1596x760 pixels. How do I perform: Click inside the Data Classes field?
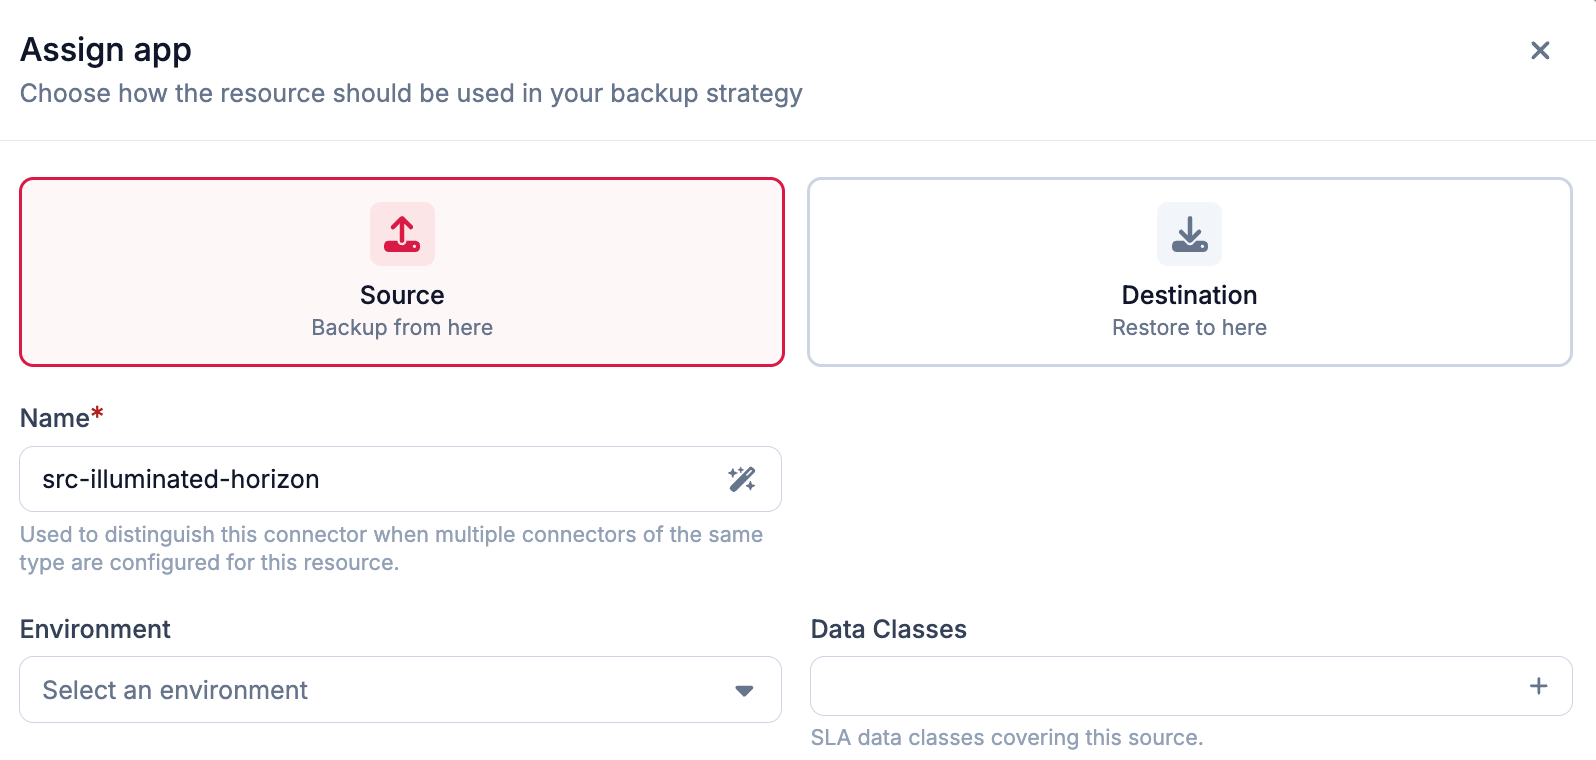click(1191, 686)
